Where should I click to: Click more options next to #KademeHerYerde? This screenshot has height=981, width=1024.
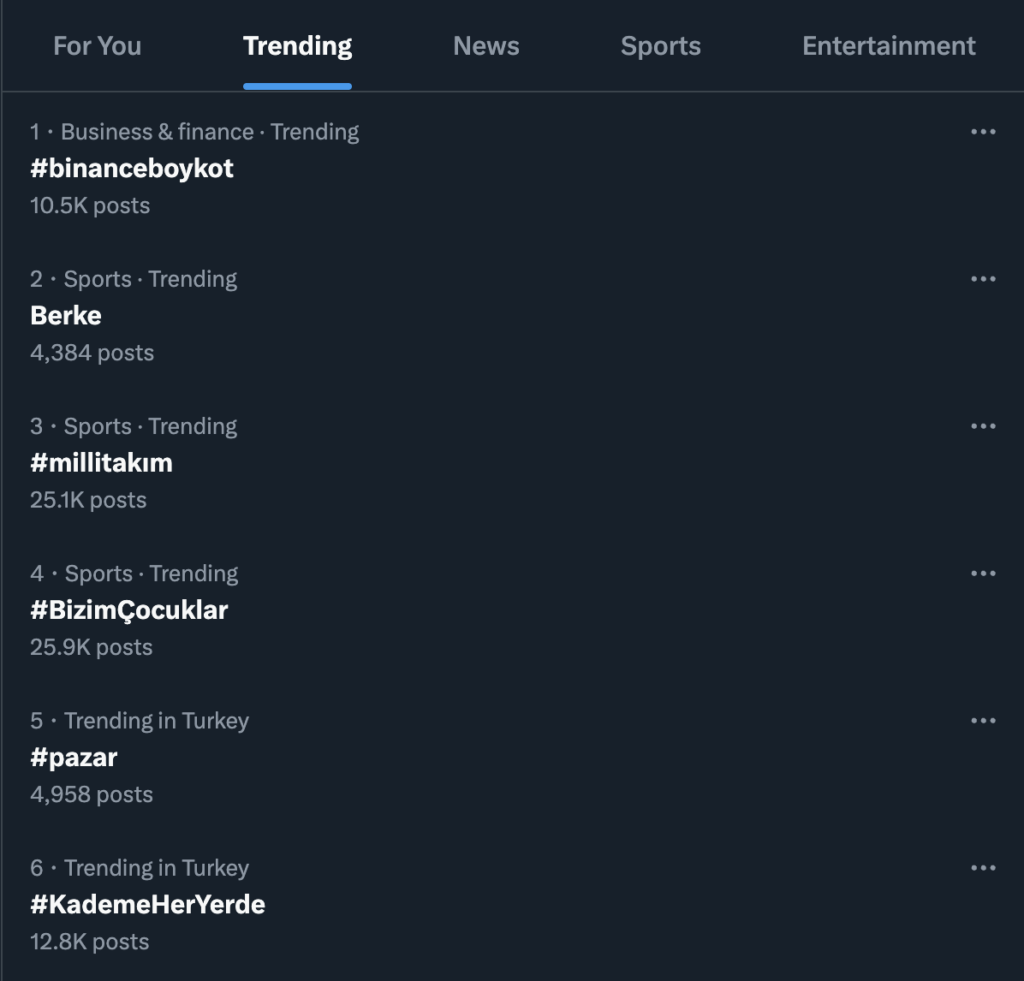coord(983,868)
